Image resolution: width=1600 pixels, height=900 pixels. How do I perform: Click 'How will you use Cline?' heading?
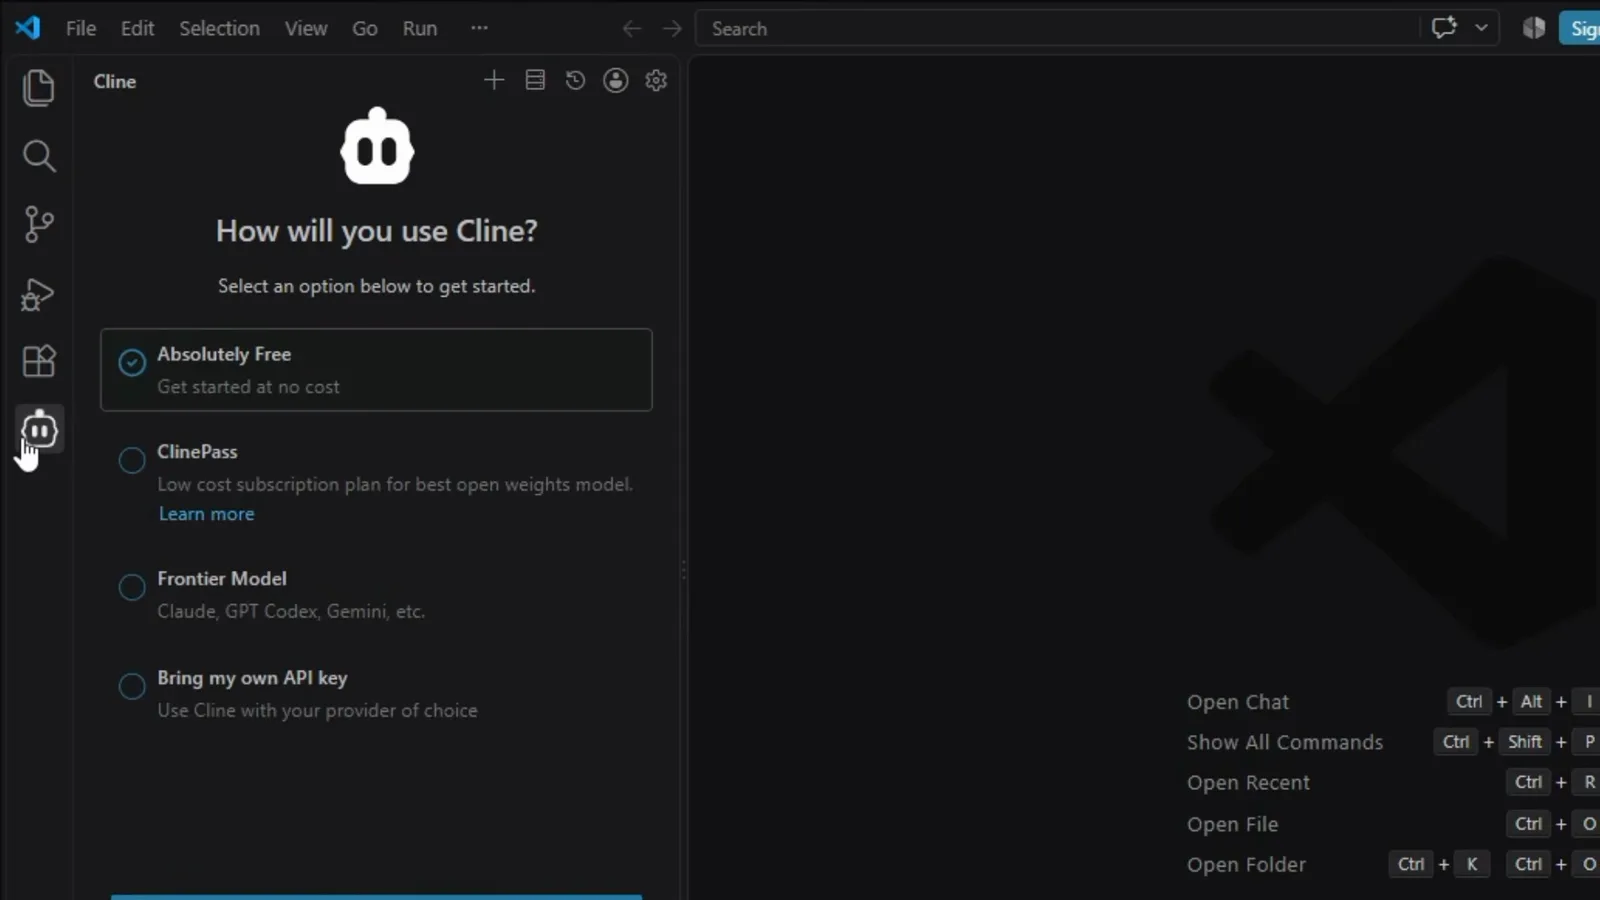[x=377, y=231]
